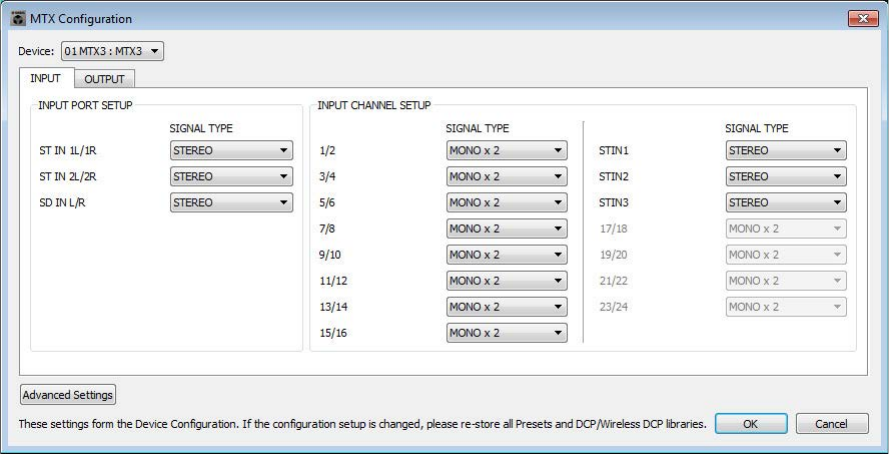Click the STIN3 channel label

tap(613, 203)
